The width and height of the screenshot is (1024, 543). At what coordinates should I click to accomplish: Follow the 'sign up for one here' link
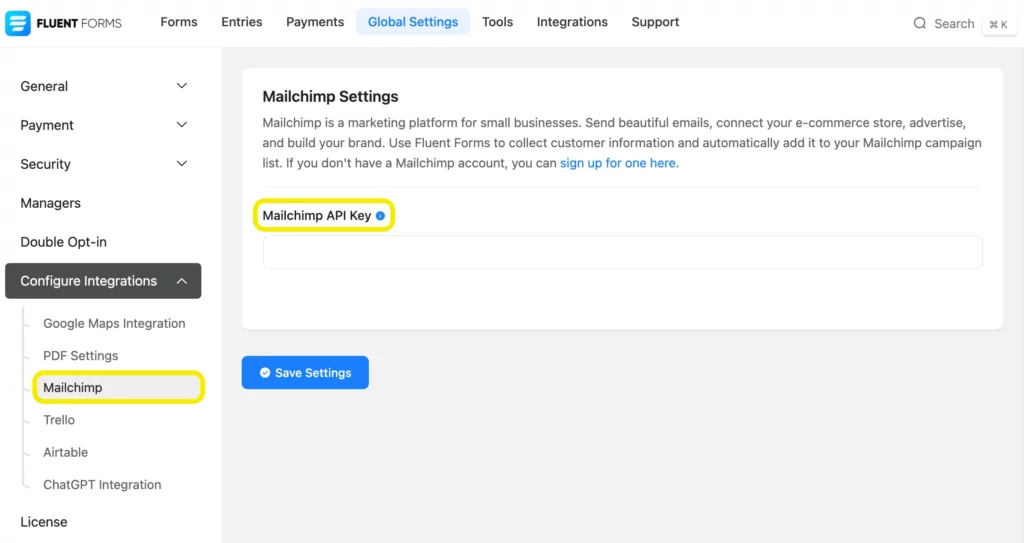pos(619,163)
